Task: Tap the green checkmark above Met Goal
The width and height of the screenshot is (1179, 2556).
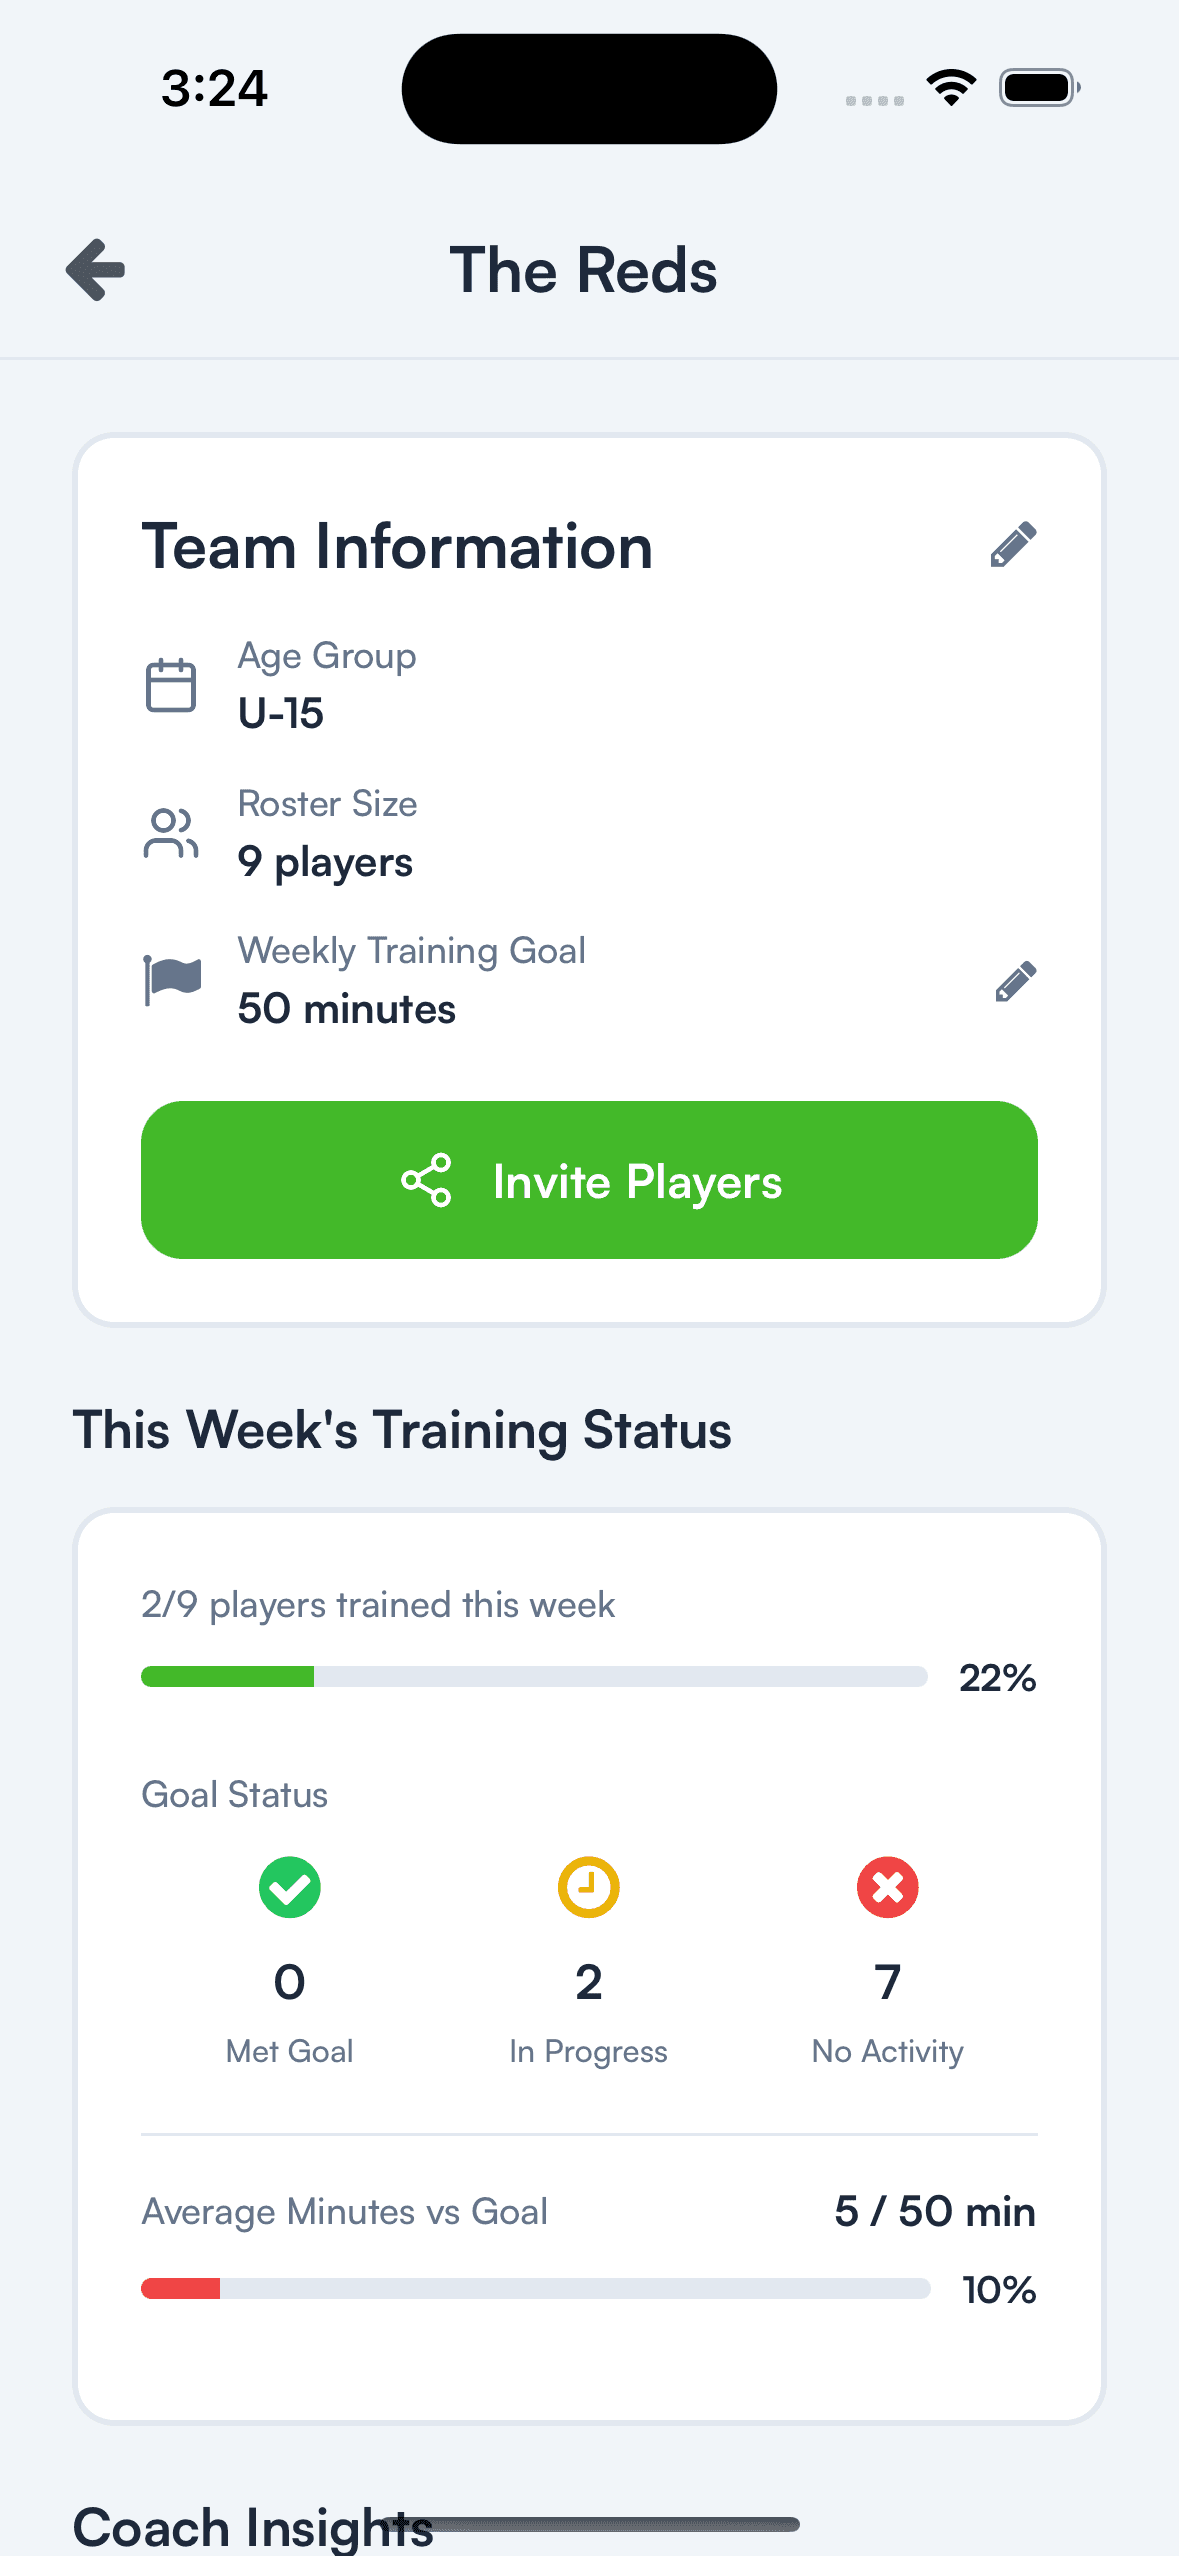Action: [x=289, y=1886]
